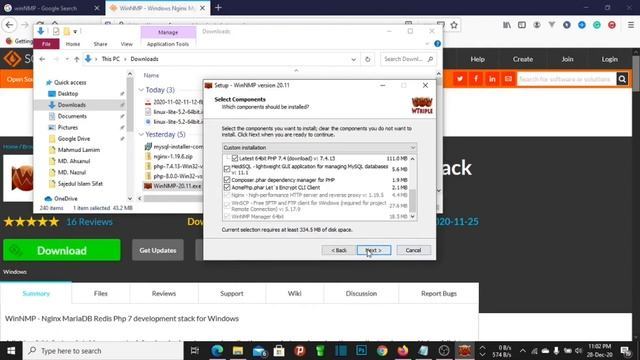Uncheck Latest 64bit PHP 7.4 component
Image resolution: width=640 pixels, height=360 pixels.
pyautogui.click(x=235, y=158)
